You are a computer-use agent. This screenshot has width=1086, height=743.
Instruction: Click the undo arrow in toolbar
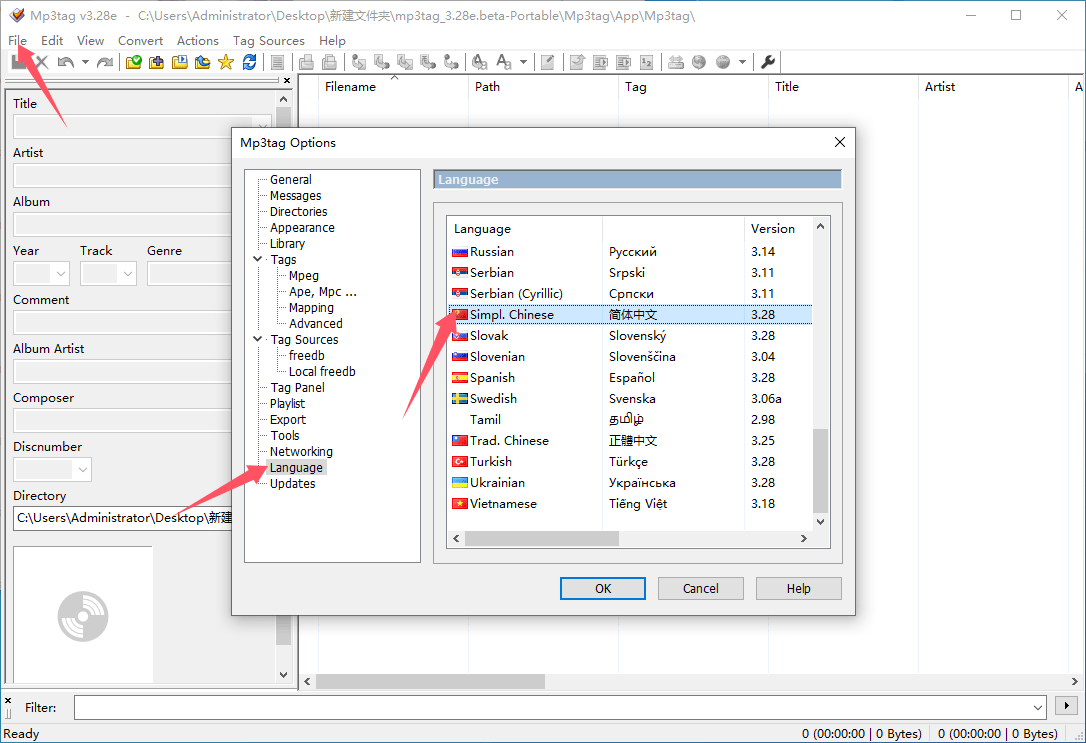(65, 62)
